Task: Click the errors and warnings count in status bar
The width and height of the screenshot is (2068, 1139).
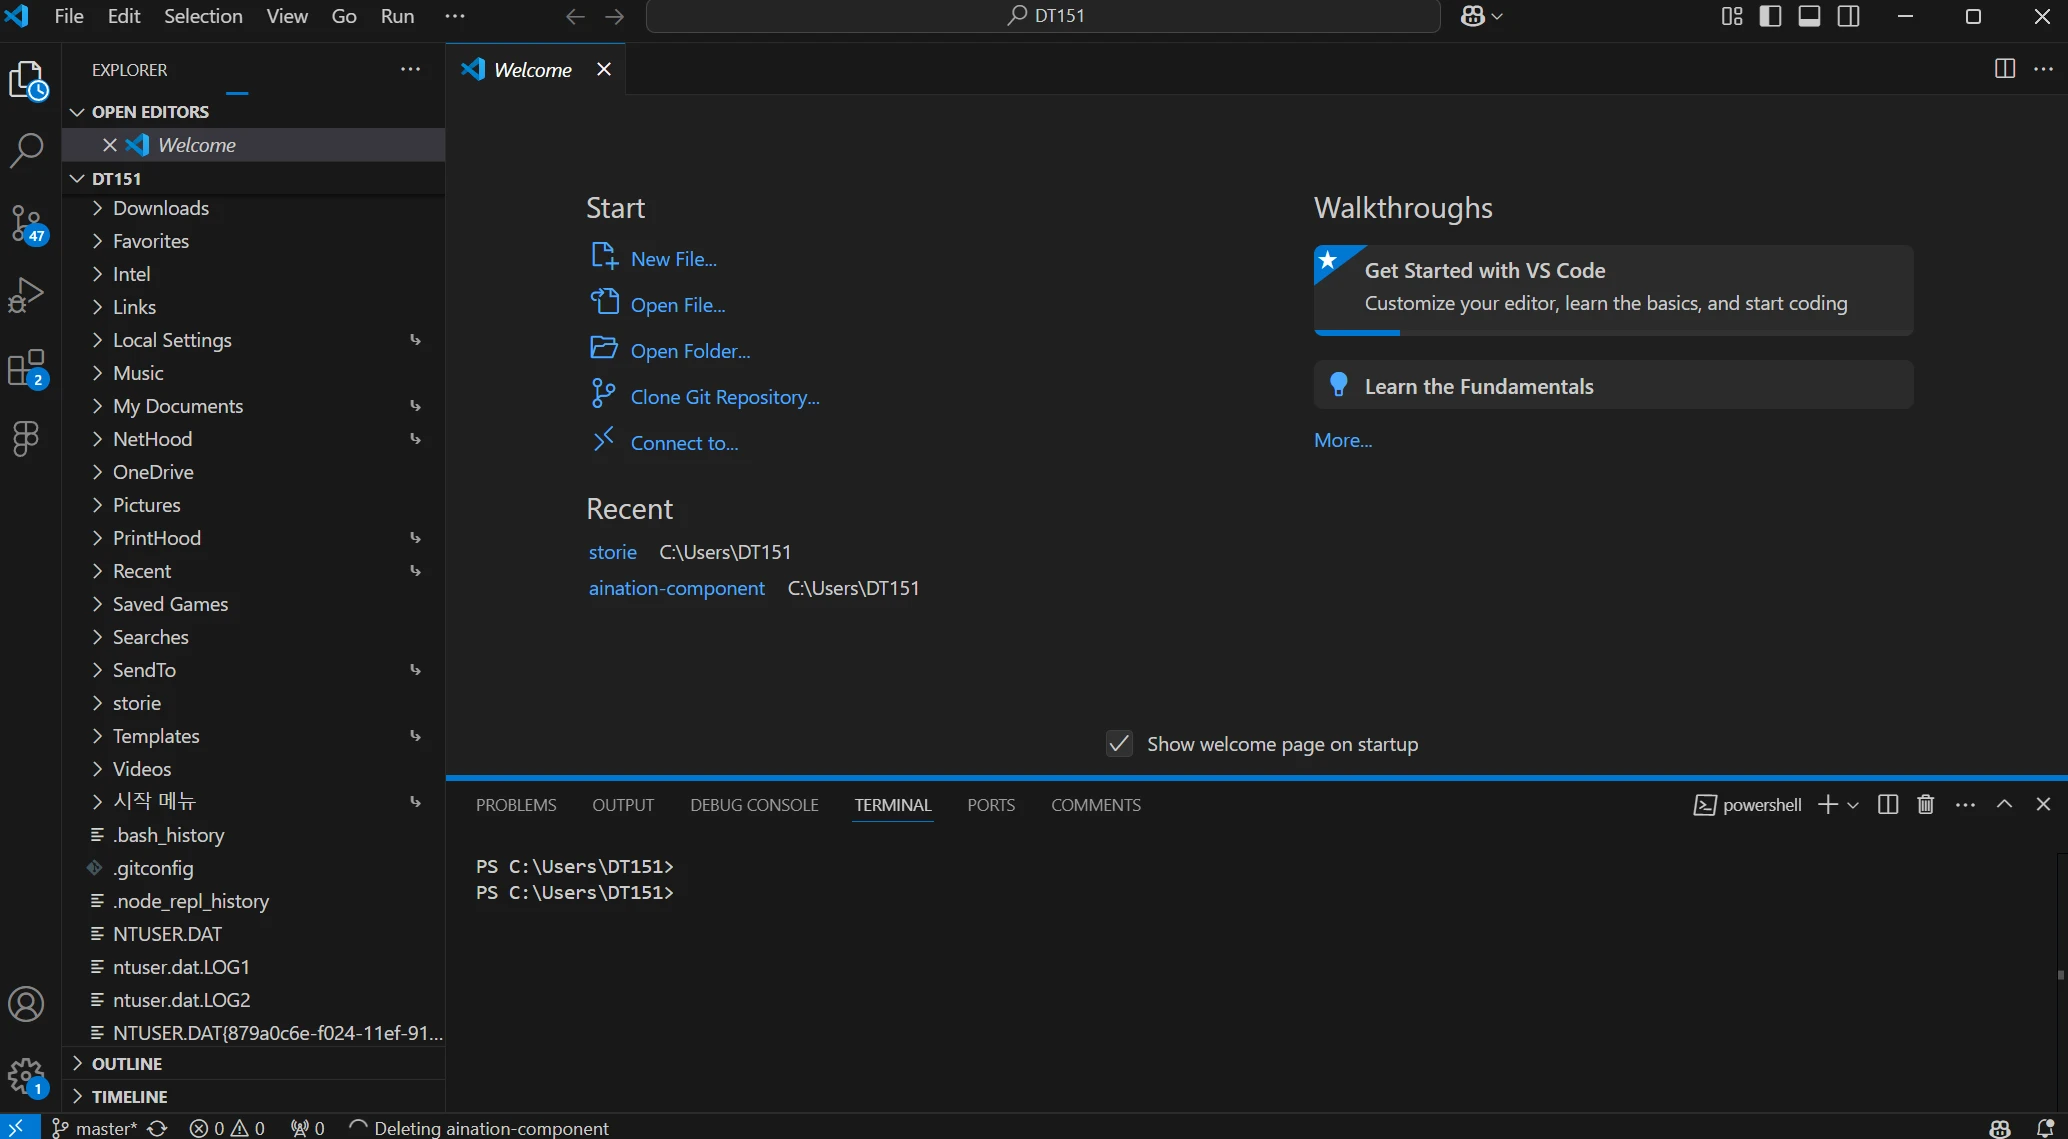Action: pos(227,1128)
